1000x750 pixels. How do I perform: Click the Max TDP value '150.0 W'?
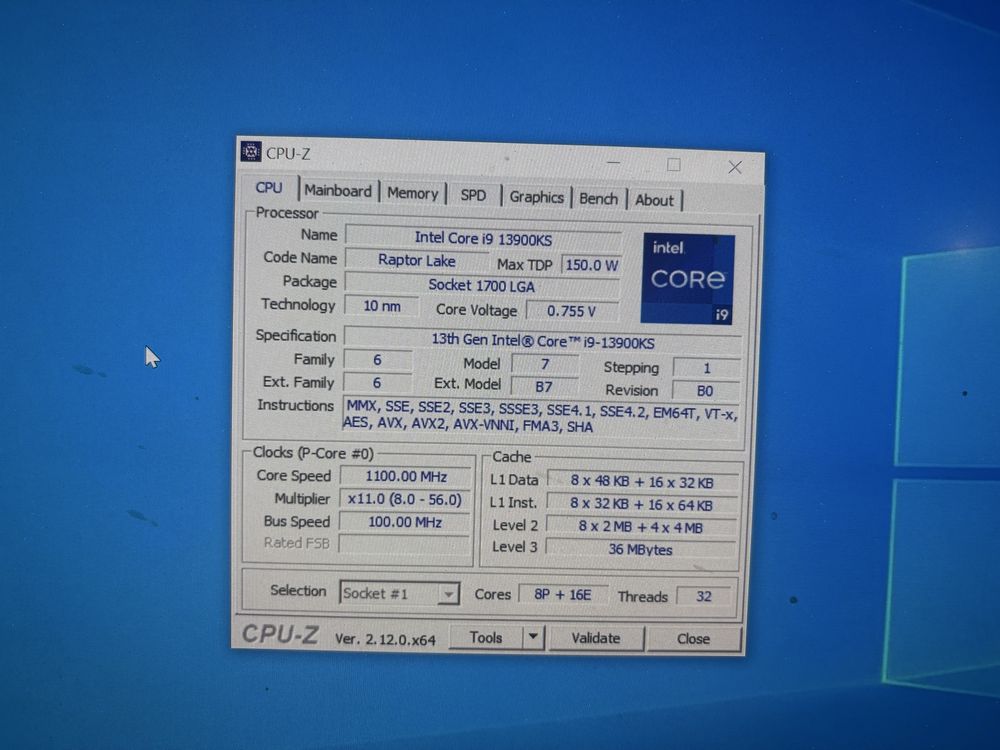tap(591, 265)
